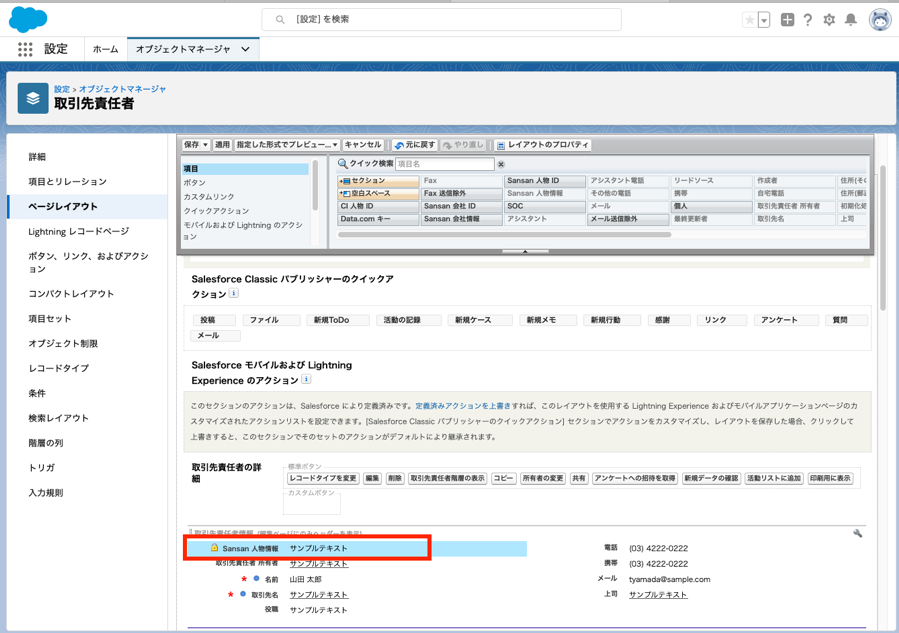Click the lock icon beside Sansan 人物情報
Screen dimensions: 899x633
pos(214,548)
